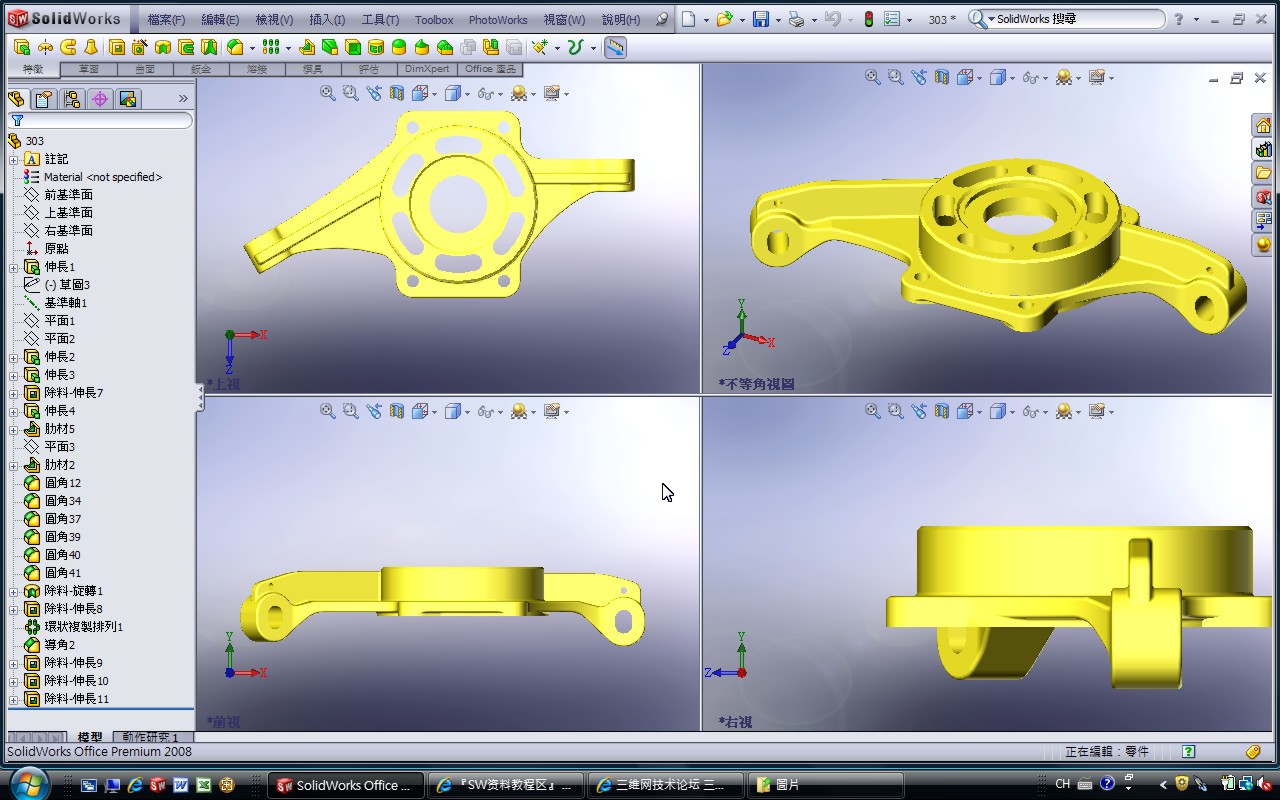Viewport: 1280px width, 800px height.
Task: Select 前基準面 plane in the feature tree
Action: coord(68,195)
